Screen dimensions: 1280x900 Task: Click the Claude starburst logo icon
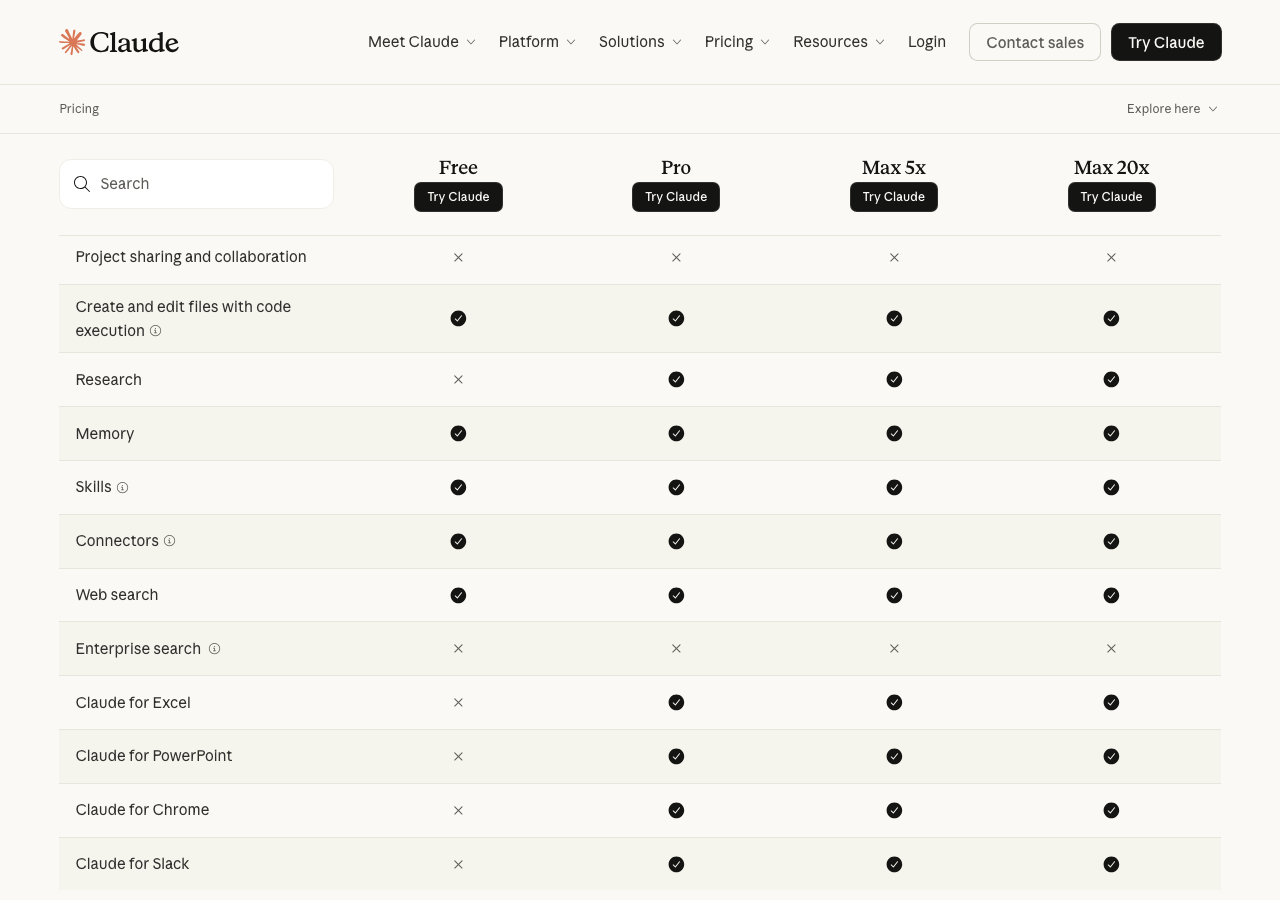pos(72,42)
